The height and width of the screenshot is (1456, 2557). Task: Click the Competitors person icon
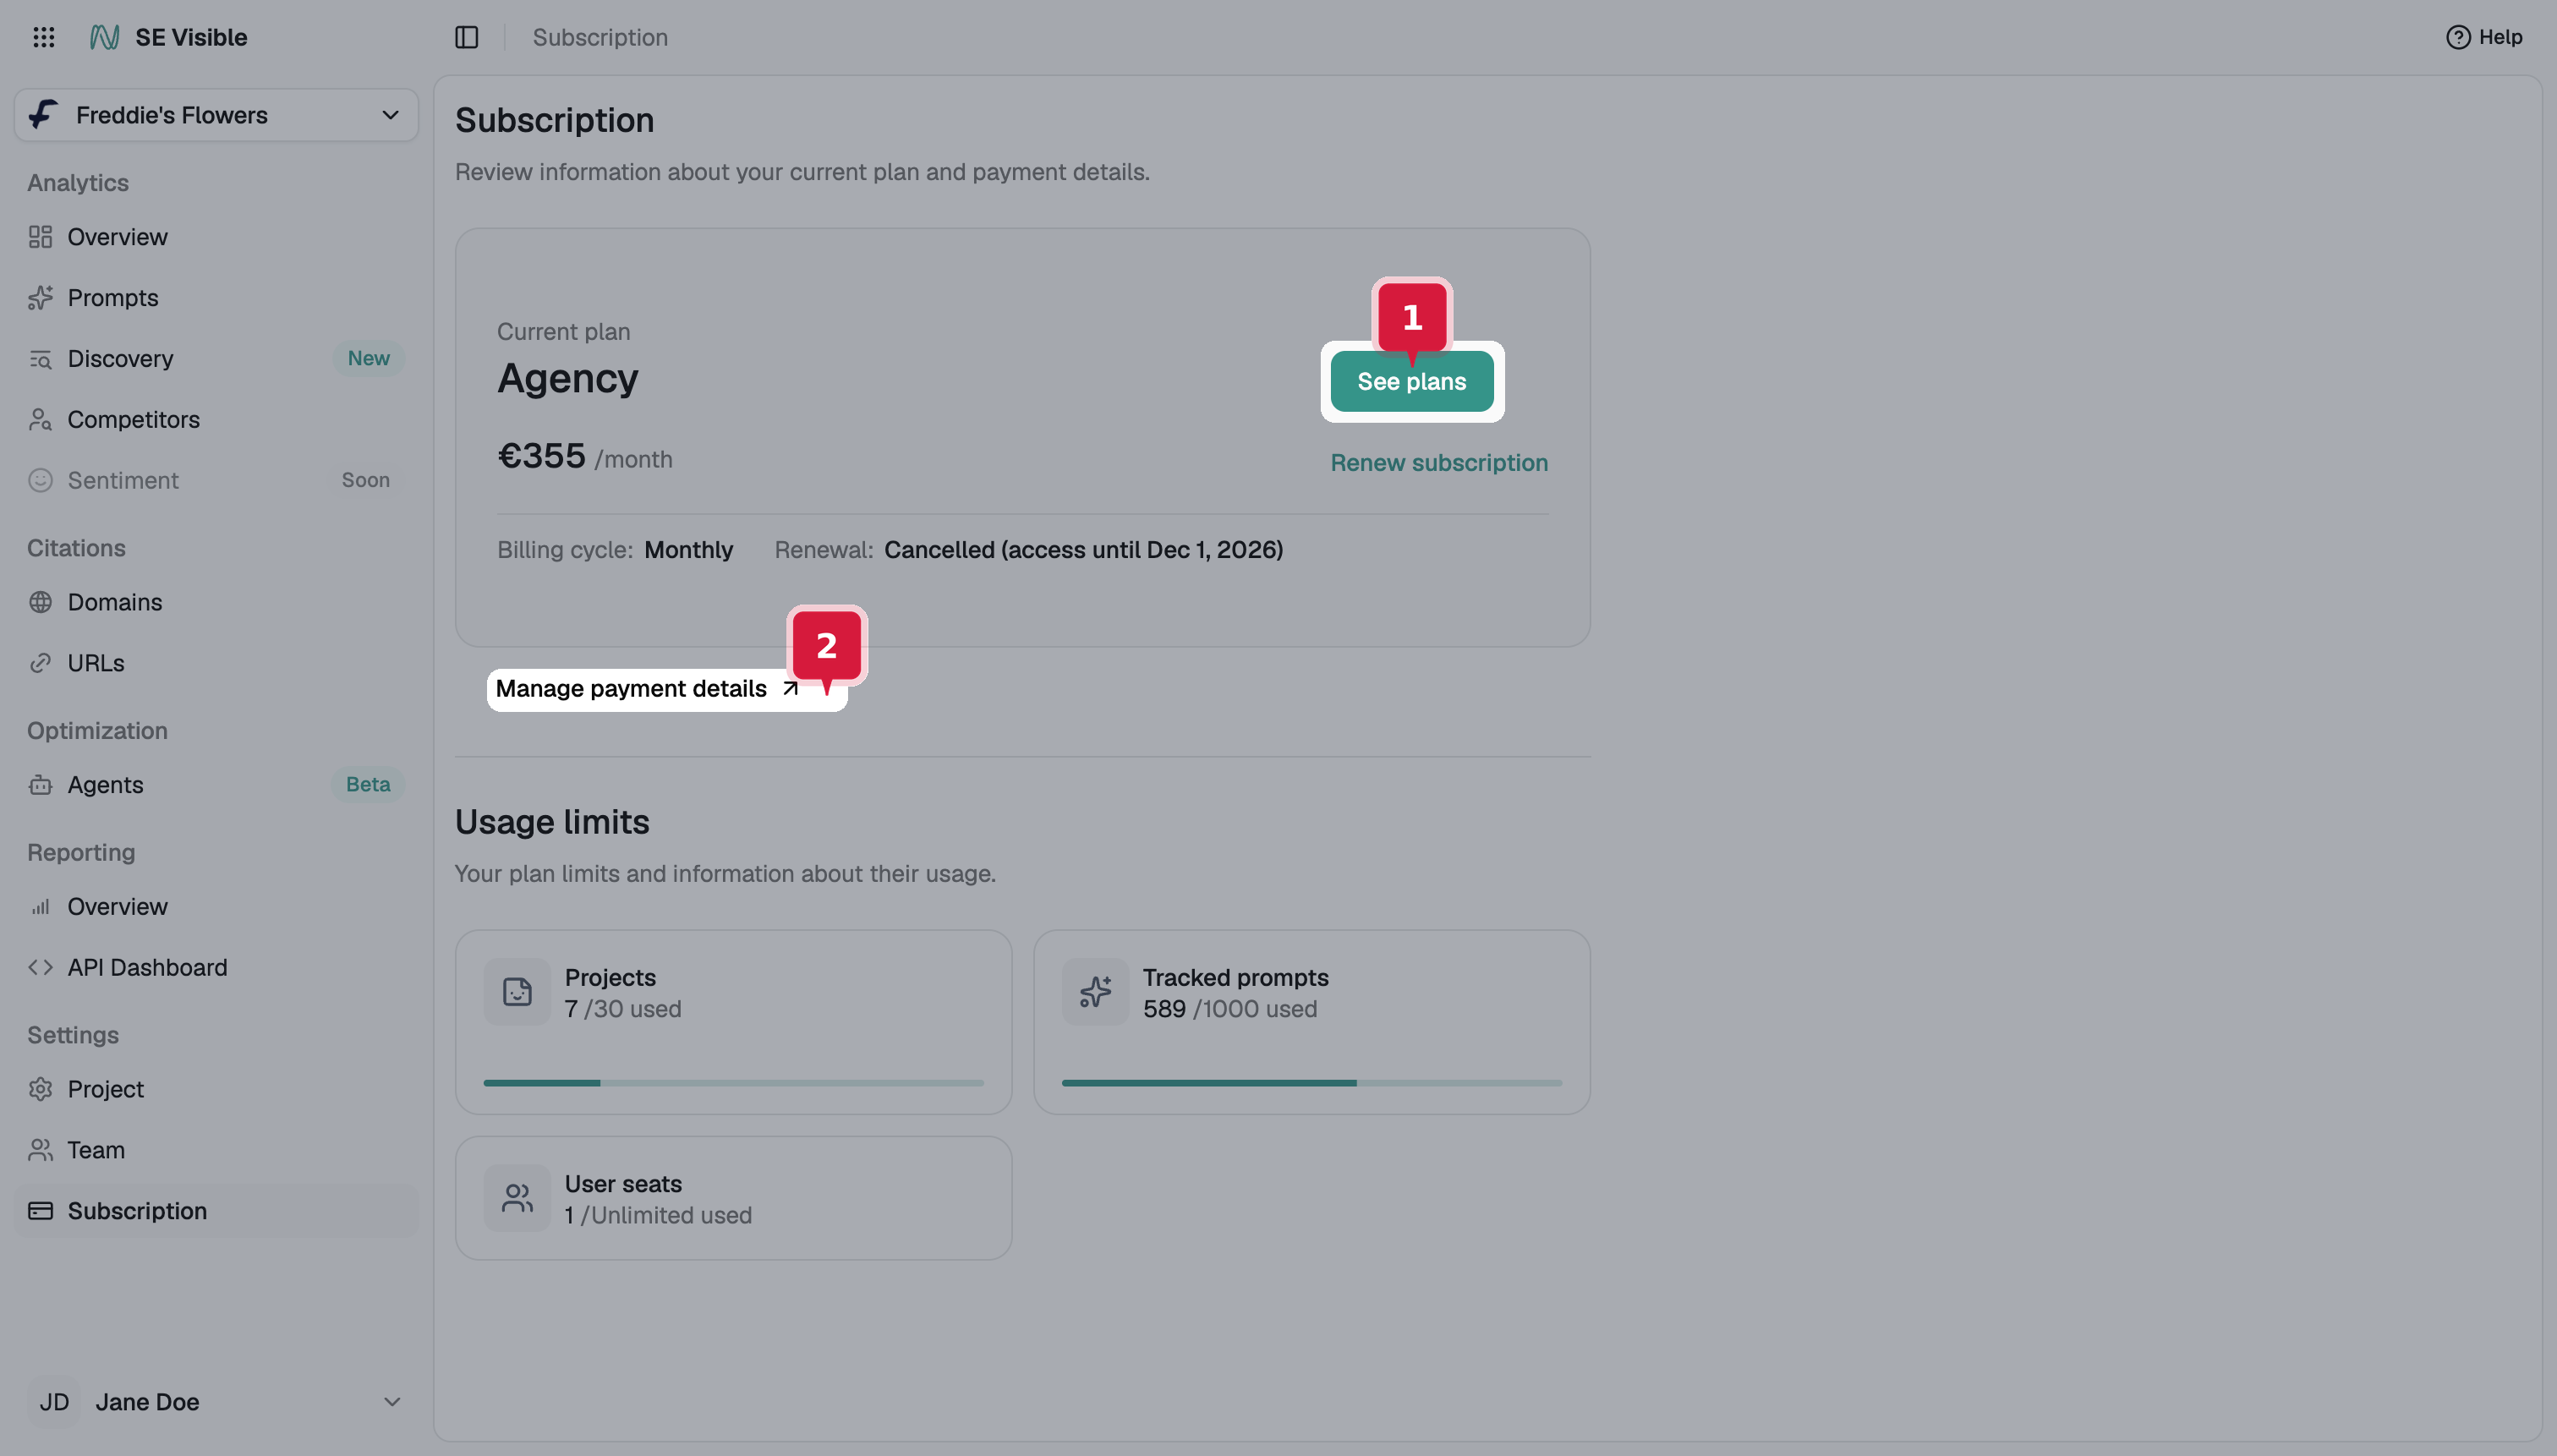point(40,420)
